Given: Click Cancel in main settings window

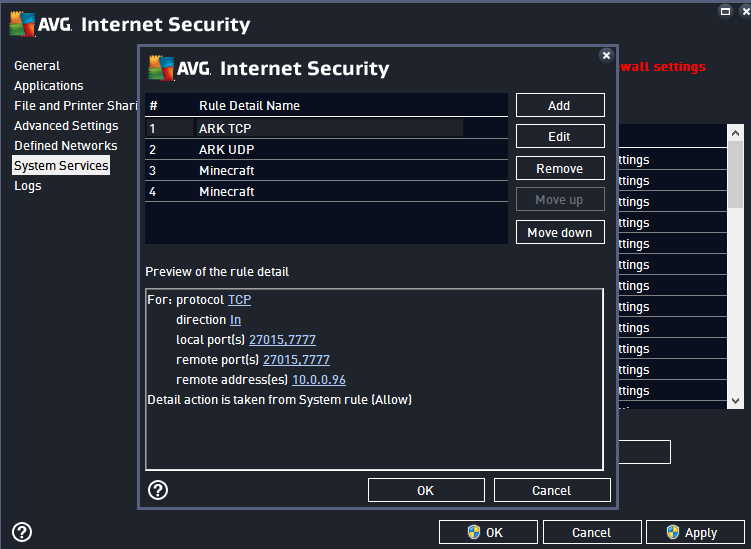Looking at the screenshot, I should [x=592, y=533].
